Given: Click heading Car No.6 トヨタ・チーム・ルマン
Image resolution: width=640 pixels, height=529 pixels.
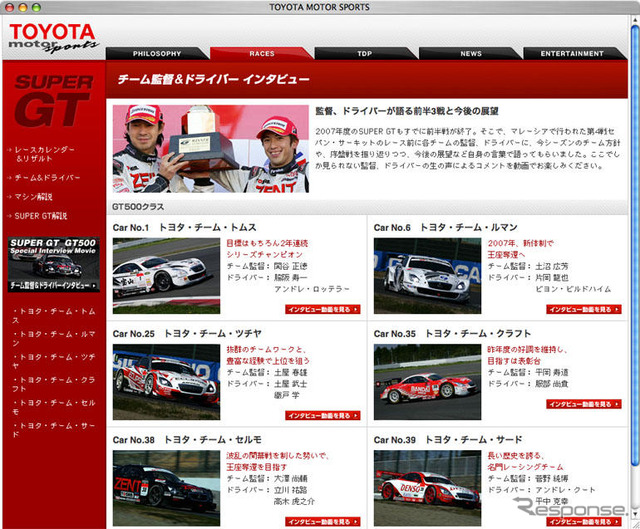Looking at the screenshot, I should [446, 227].
